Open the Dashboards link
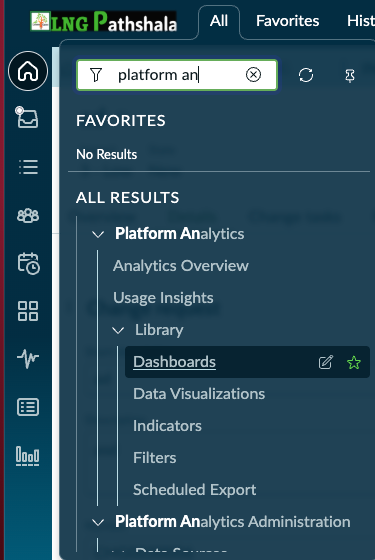 tap(174, 362)
